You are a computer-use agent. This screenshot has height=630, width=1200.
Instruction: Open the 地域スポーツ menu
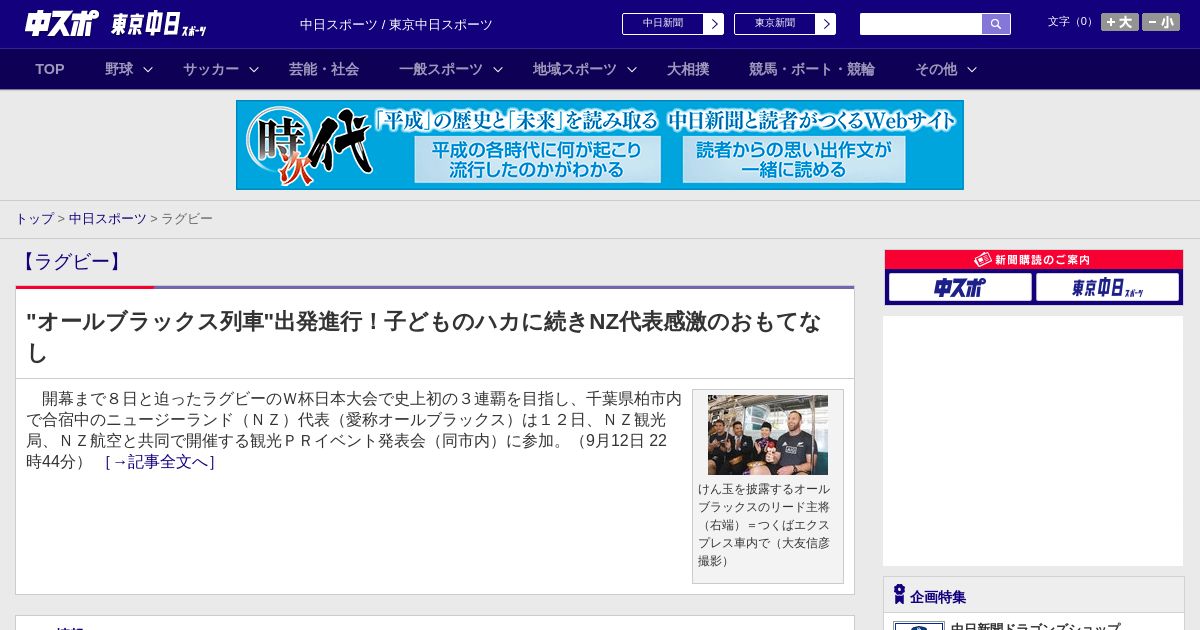click(575, 69)
